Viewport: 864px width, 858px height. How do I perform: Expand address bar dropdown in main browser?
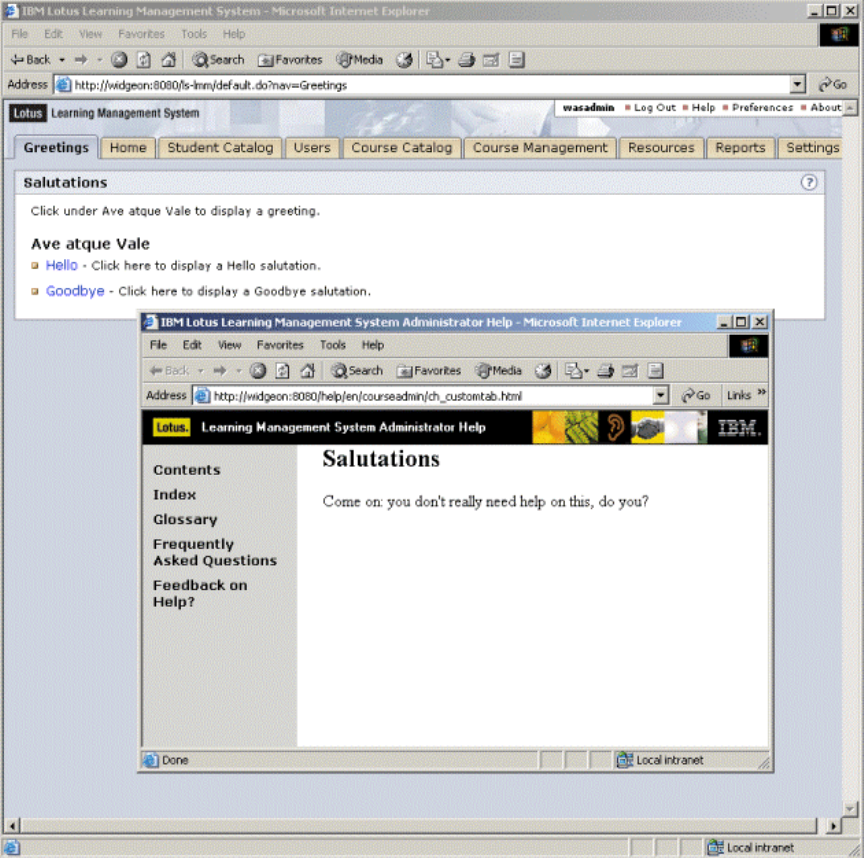click(x=797, y=85)
